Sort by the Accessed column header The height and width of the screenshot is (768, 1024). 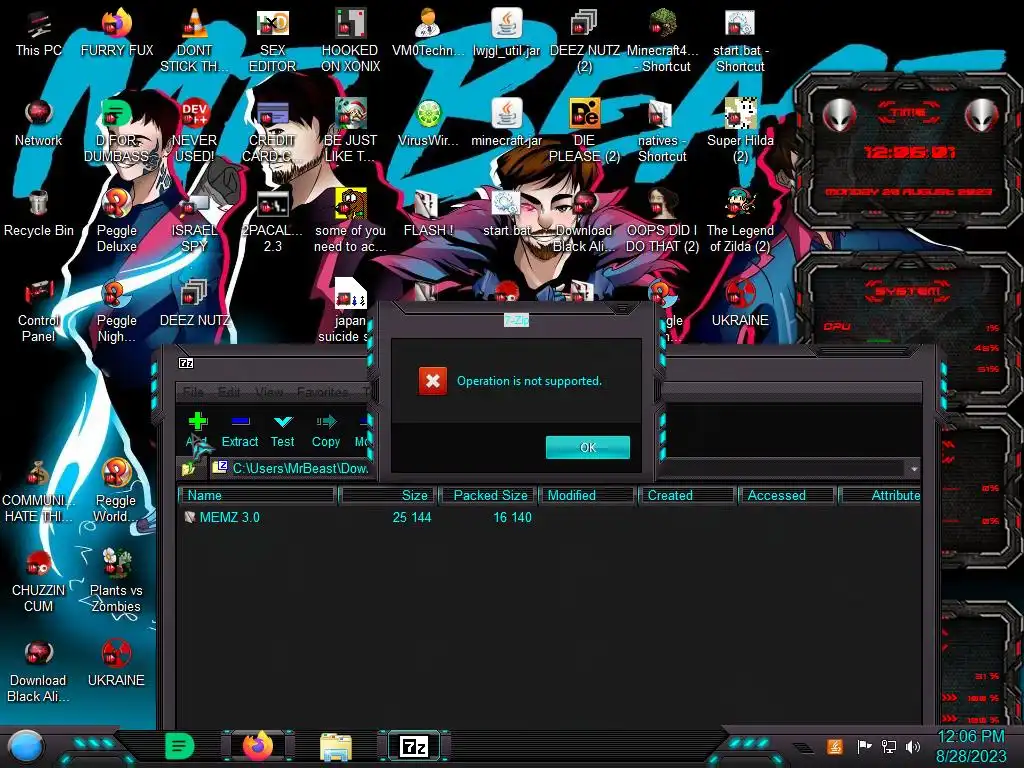click(787, 496)
